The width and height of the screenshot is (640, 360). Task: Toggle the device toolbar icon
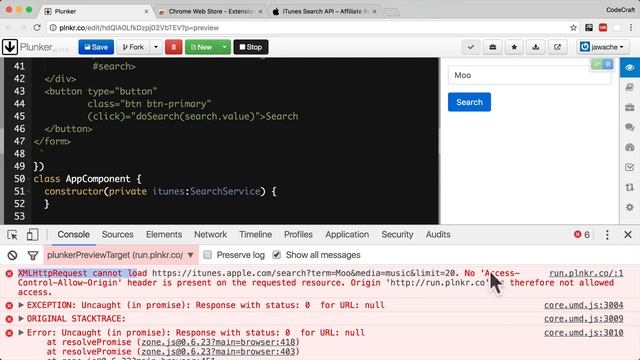click(x=32, y=235)
